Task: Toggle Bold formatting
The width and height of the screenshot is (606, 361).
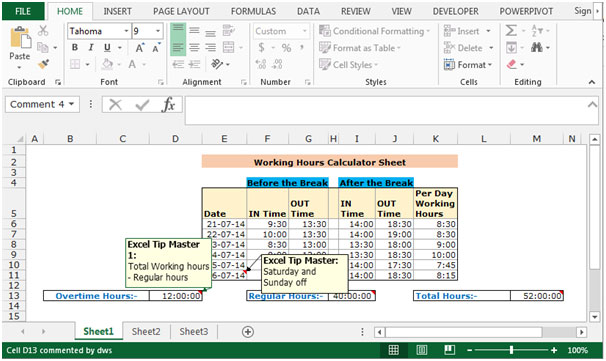Action: (75, 48)
